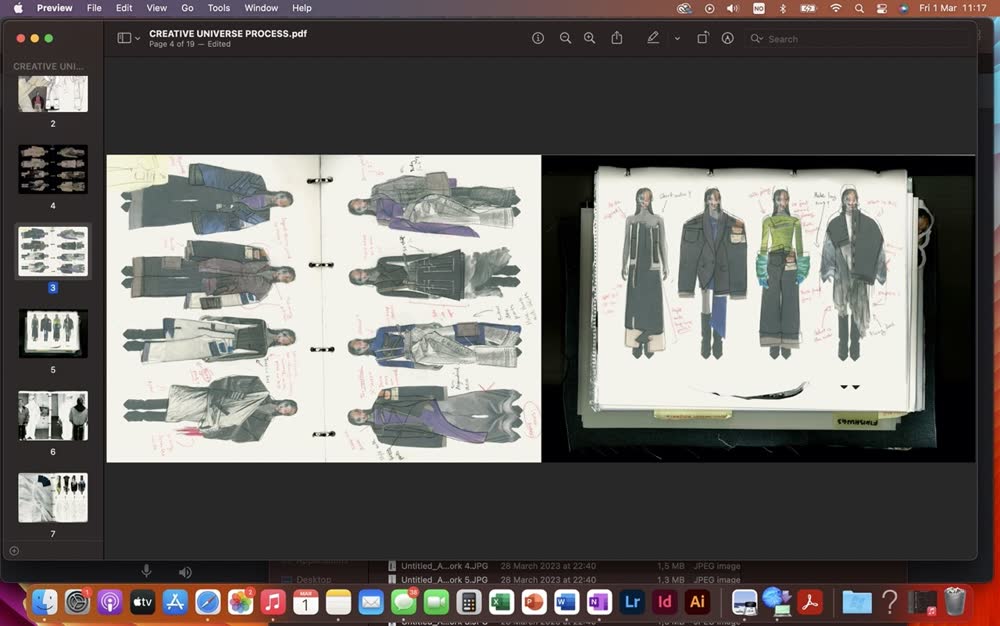Open the Edit menu
Viewport: 1000px width, 626px height.
[124, 8]
